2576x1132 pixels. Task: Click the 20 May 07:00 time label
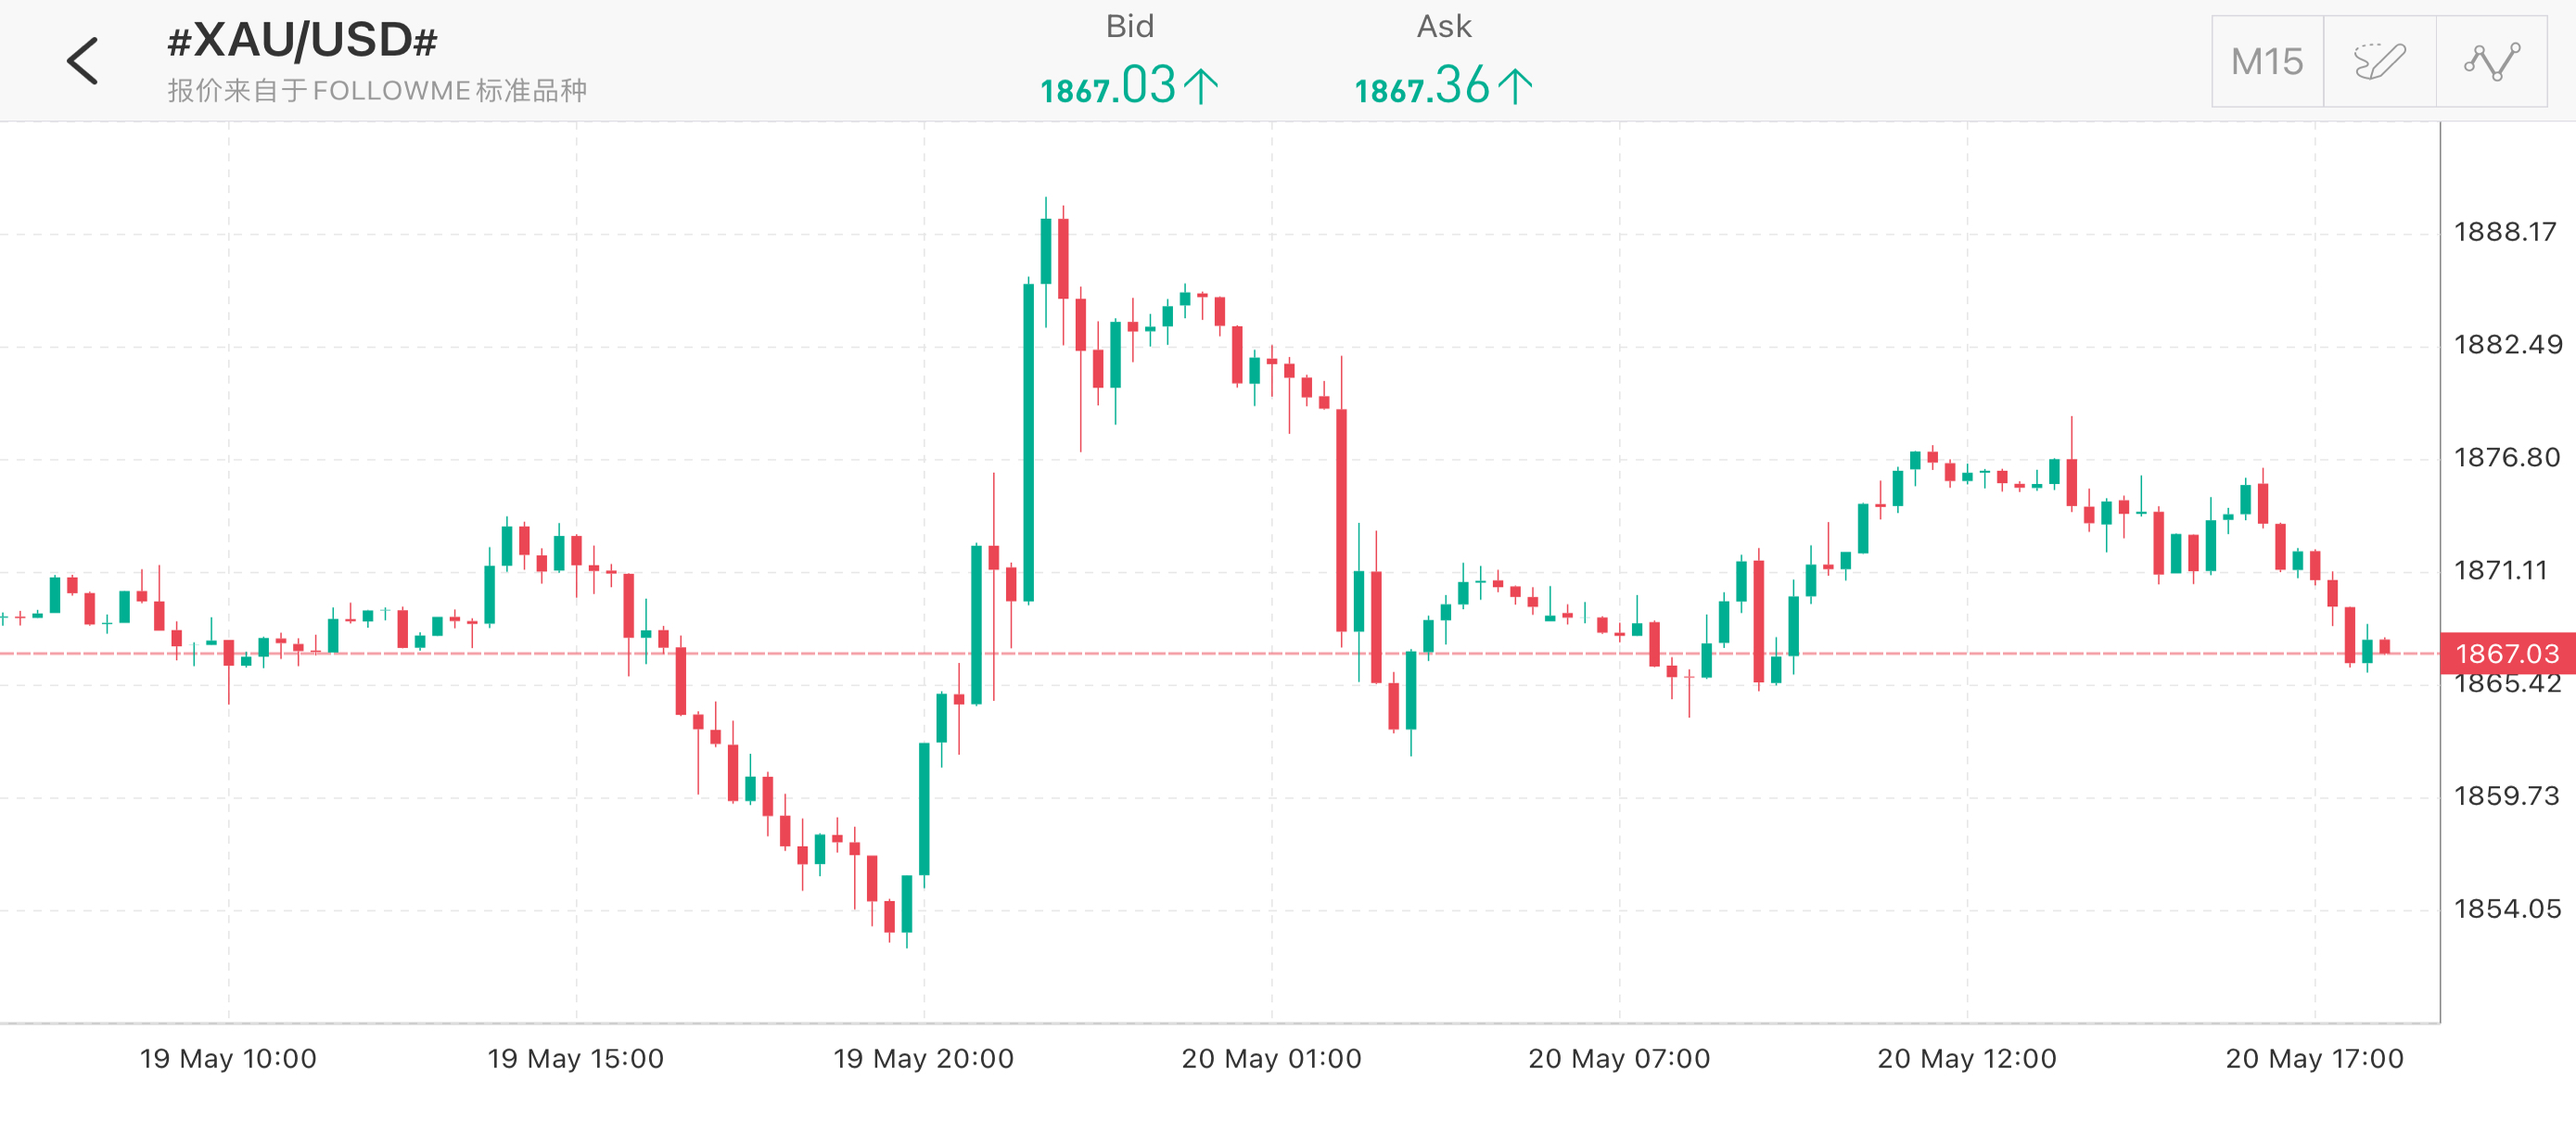(x=1619, y=1058)
